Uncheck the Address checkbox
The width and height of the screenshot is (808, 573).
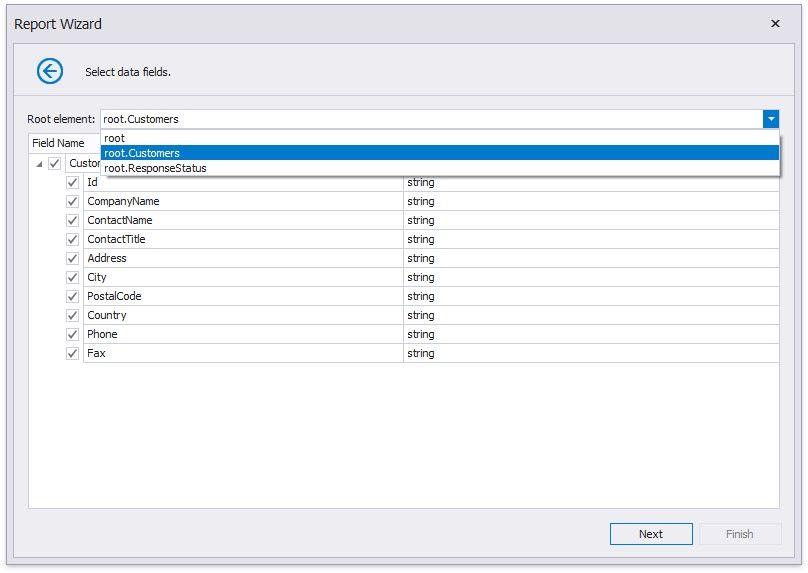click(x=72, y=258)
